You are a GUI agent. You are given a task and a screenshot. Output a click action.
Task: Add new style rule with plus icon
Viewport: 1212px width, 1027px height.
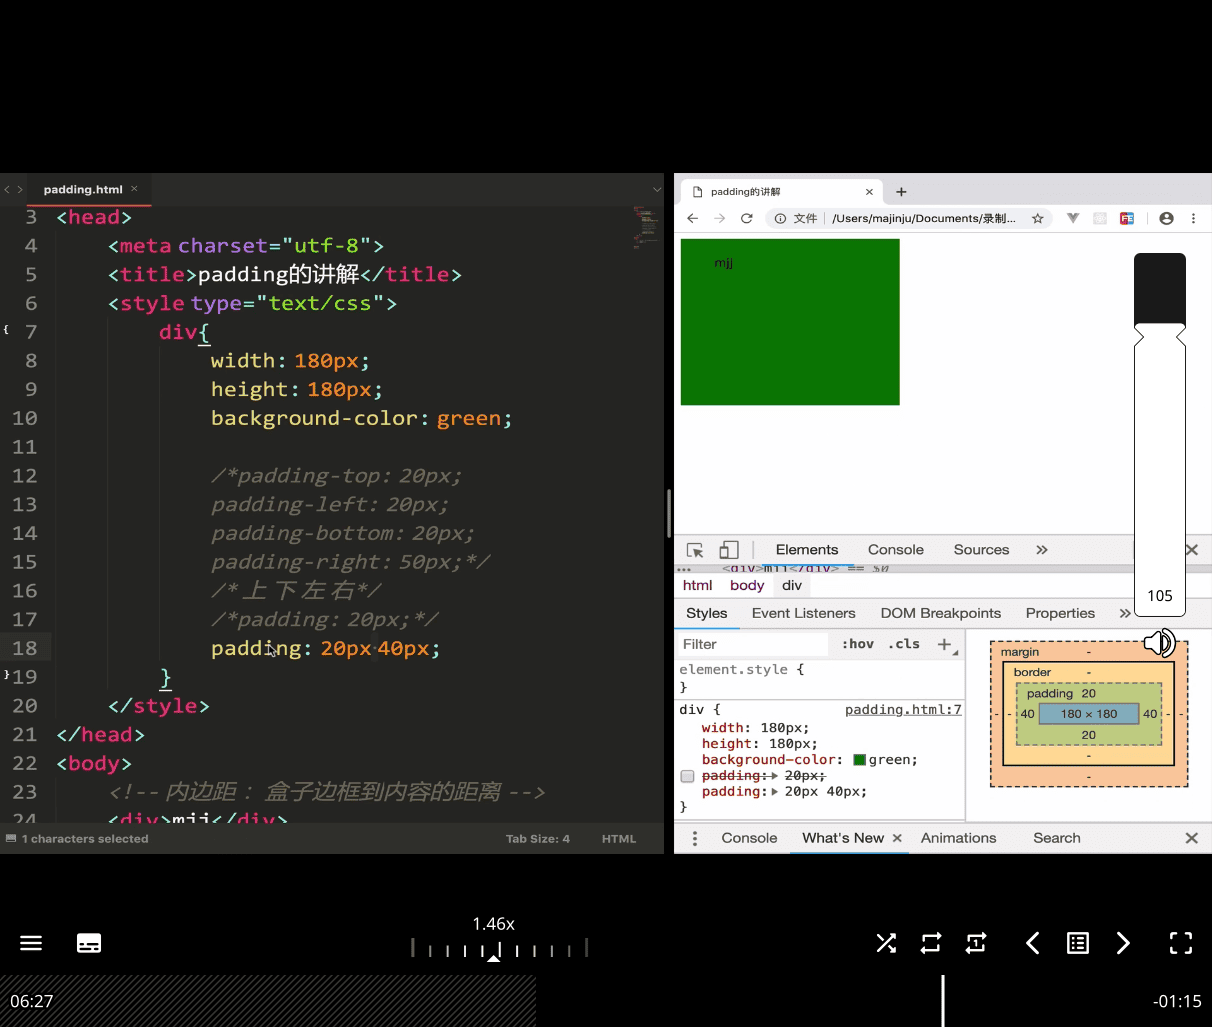tap(944, 644)
